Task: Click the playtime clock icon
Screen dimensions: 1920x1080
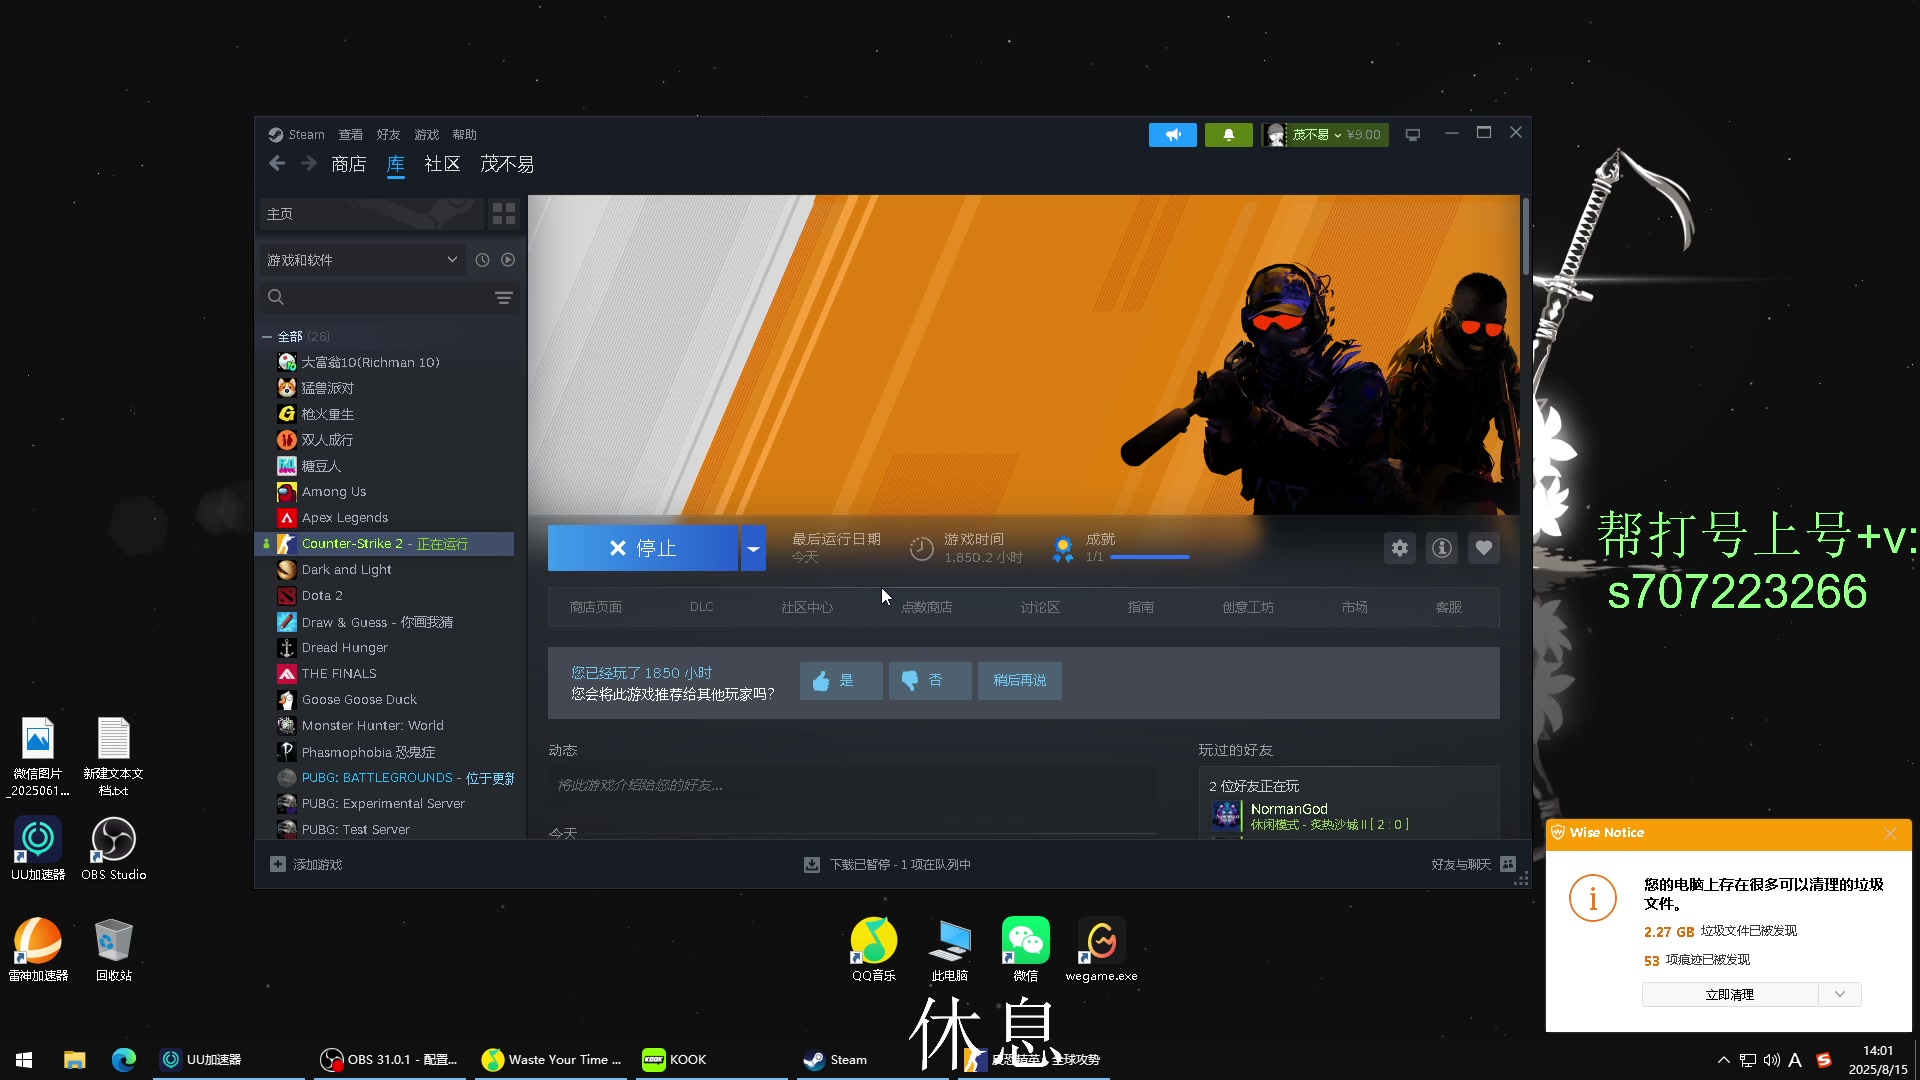Action: click(921, 548)
